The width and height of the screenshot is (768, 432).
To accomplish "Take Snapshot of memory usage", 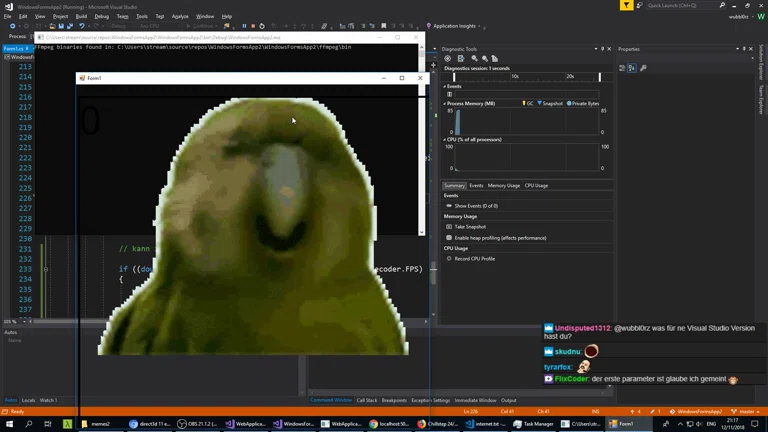I will tap(466, 227).
